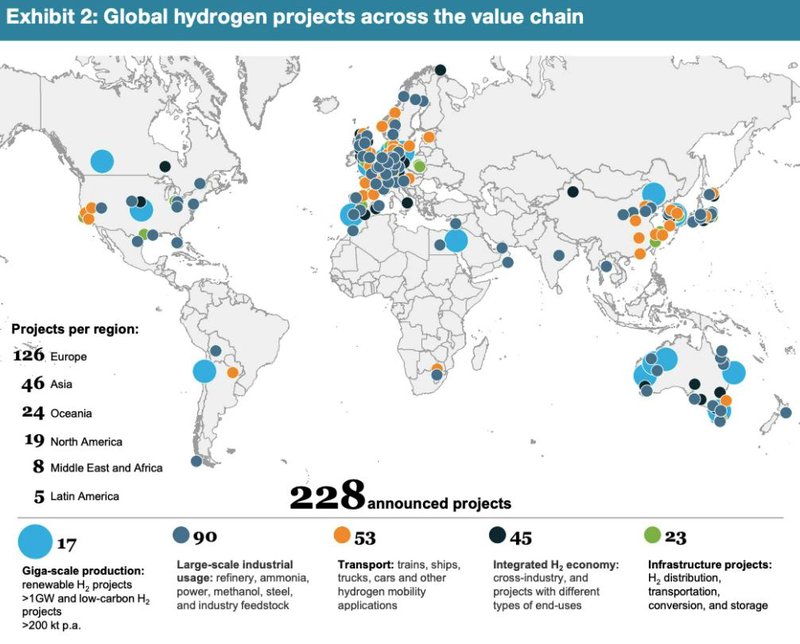Click the light blue Giga-scale production legend circle
This screenshot has height=644, width=800.
(35, 541)
